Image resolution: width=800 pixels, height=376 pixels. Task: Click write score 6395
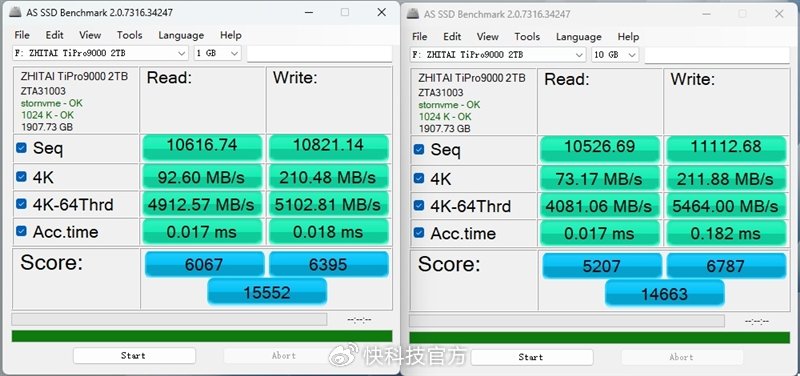pos(329,264)
